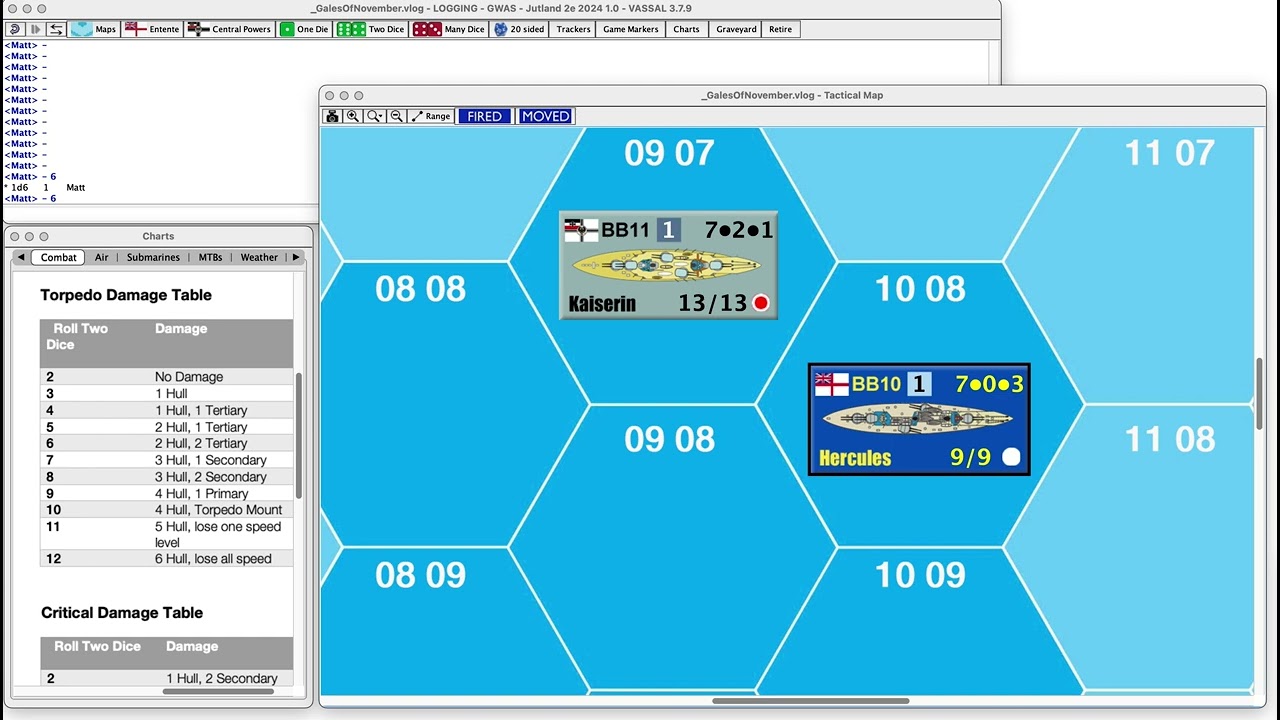The image size is (1280, 720).
Task: Click hex label 09 08
Action: (x=669, y=439)
